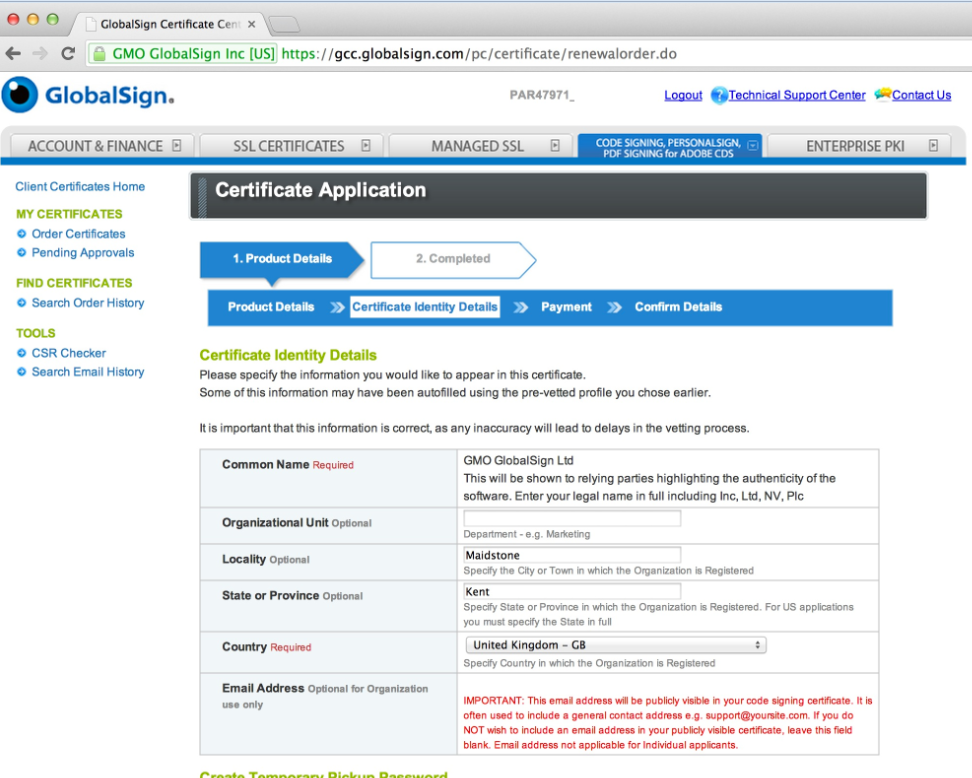Expand Managed SSL menu arrow
Viewport: 972px width, 778px height.
555,146
